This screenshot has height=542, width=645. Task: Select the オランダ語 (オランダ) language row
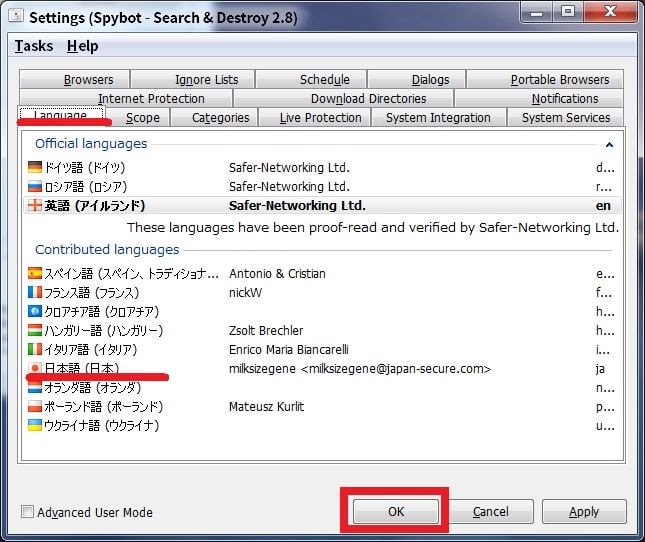[322, 387]
